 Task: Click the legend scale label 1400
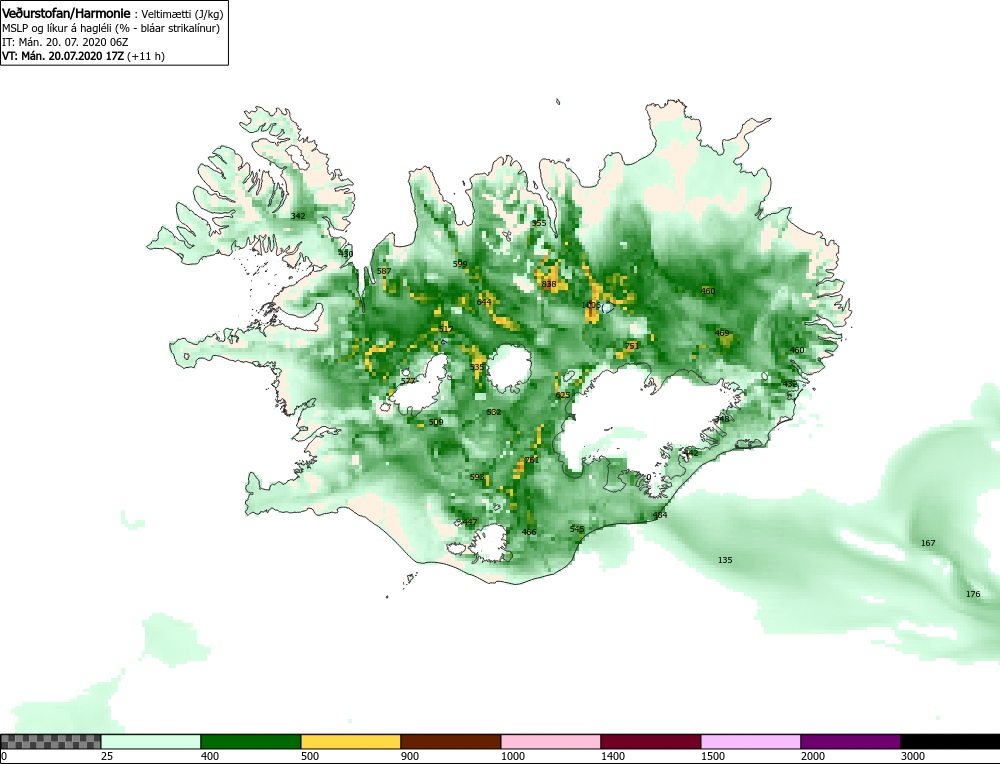pyautogui.click(x=613, y=756)
